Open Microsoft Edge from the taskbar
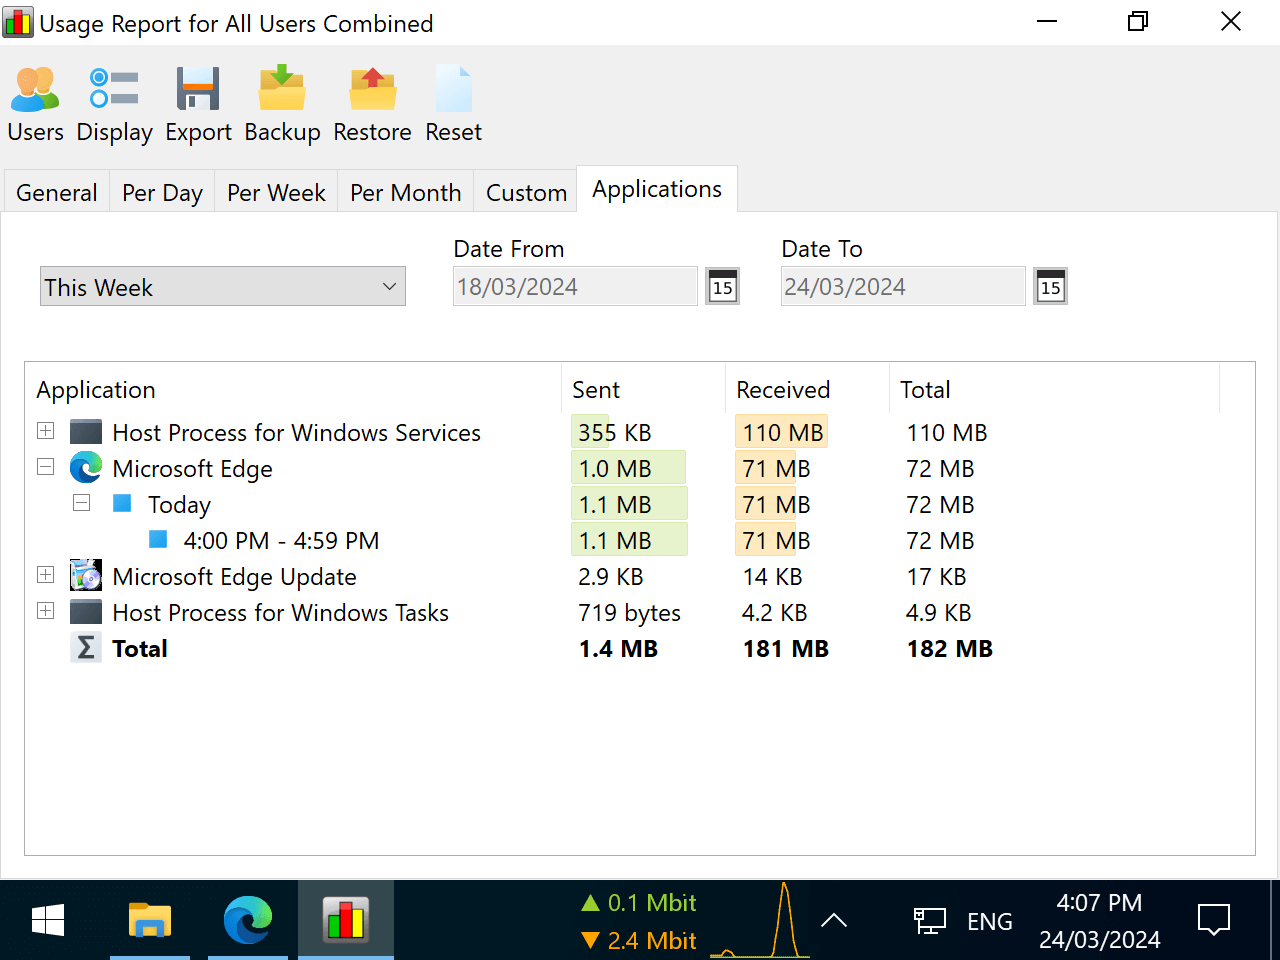Screen dimensions: 1280x960 (248, 920)
